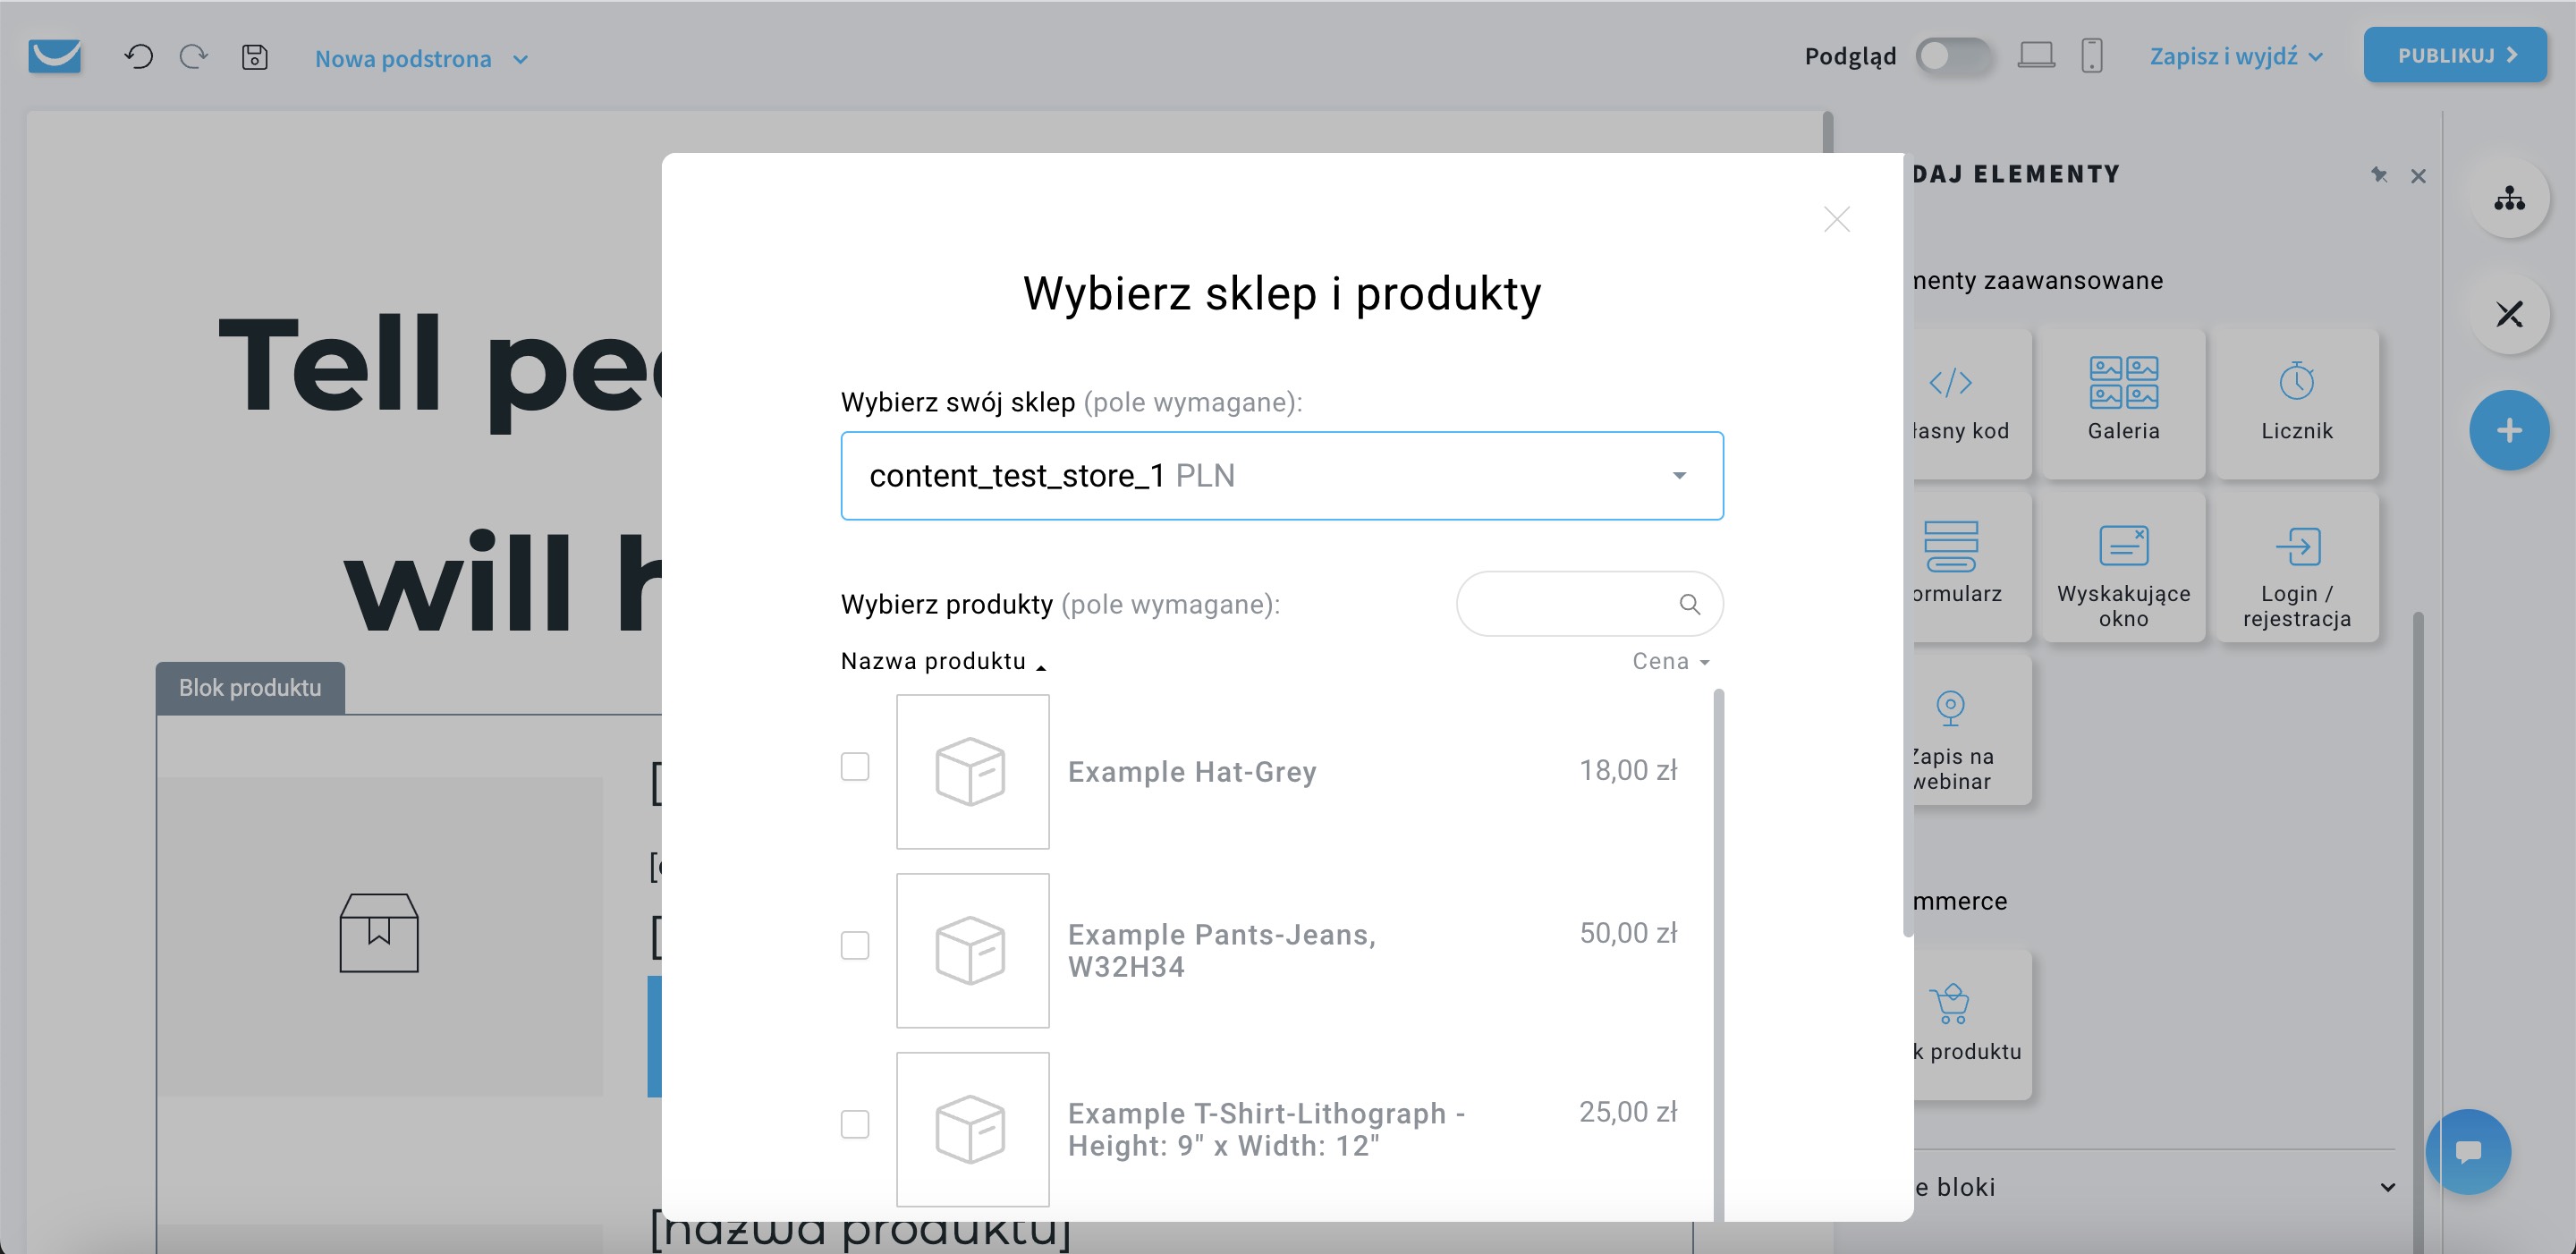Switch to desktop view laptop icon
Image resolution: width=2576 pixels, height=1254 pixels.
(2035, 55)
